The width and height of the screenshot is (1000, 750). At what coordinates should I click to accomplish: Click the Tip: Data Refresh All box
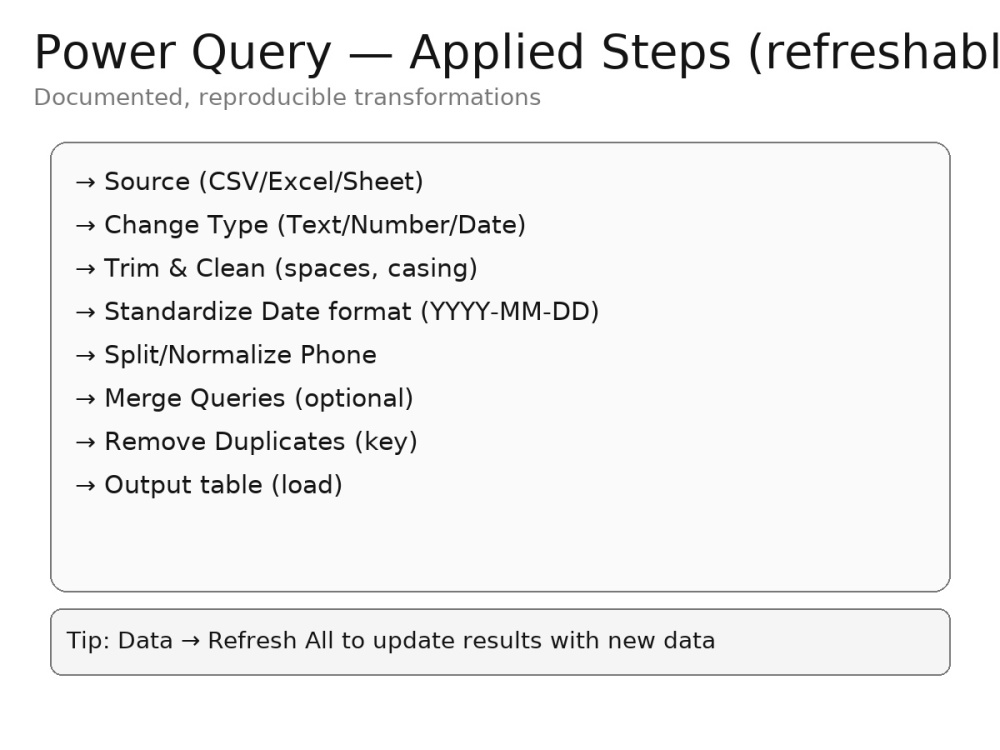(500, 642)
